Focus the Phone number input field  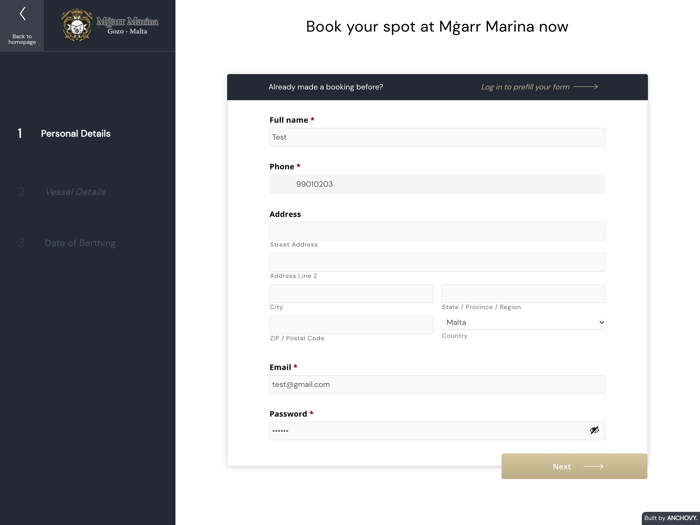tap(437, 184)
